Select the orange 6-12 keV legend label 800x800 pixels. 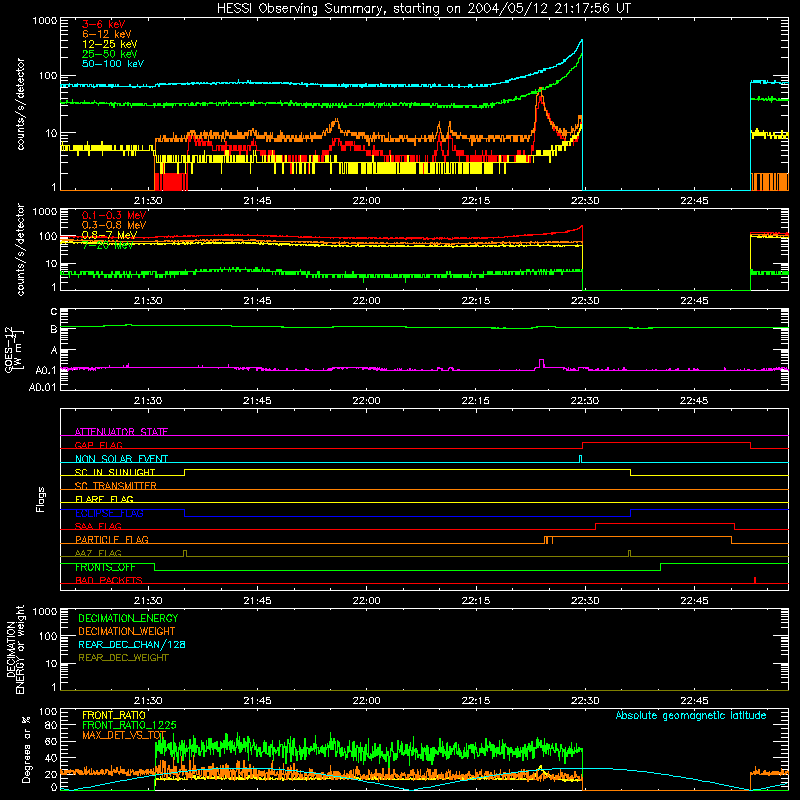106,34
